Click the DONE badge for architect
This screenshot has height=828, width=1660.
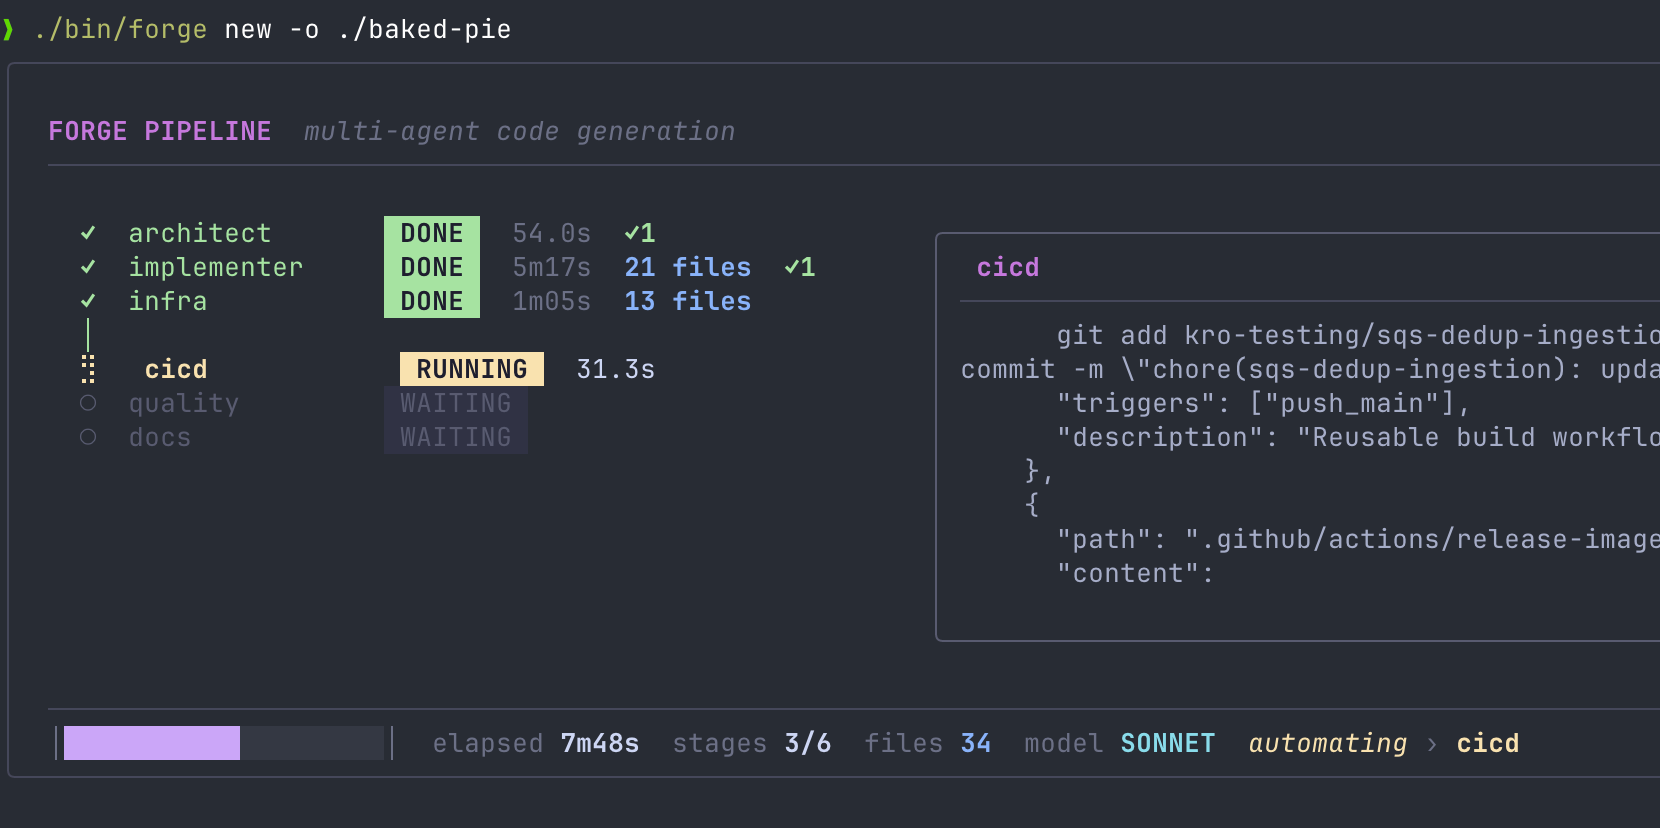(432, 233)
